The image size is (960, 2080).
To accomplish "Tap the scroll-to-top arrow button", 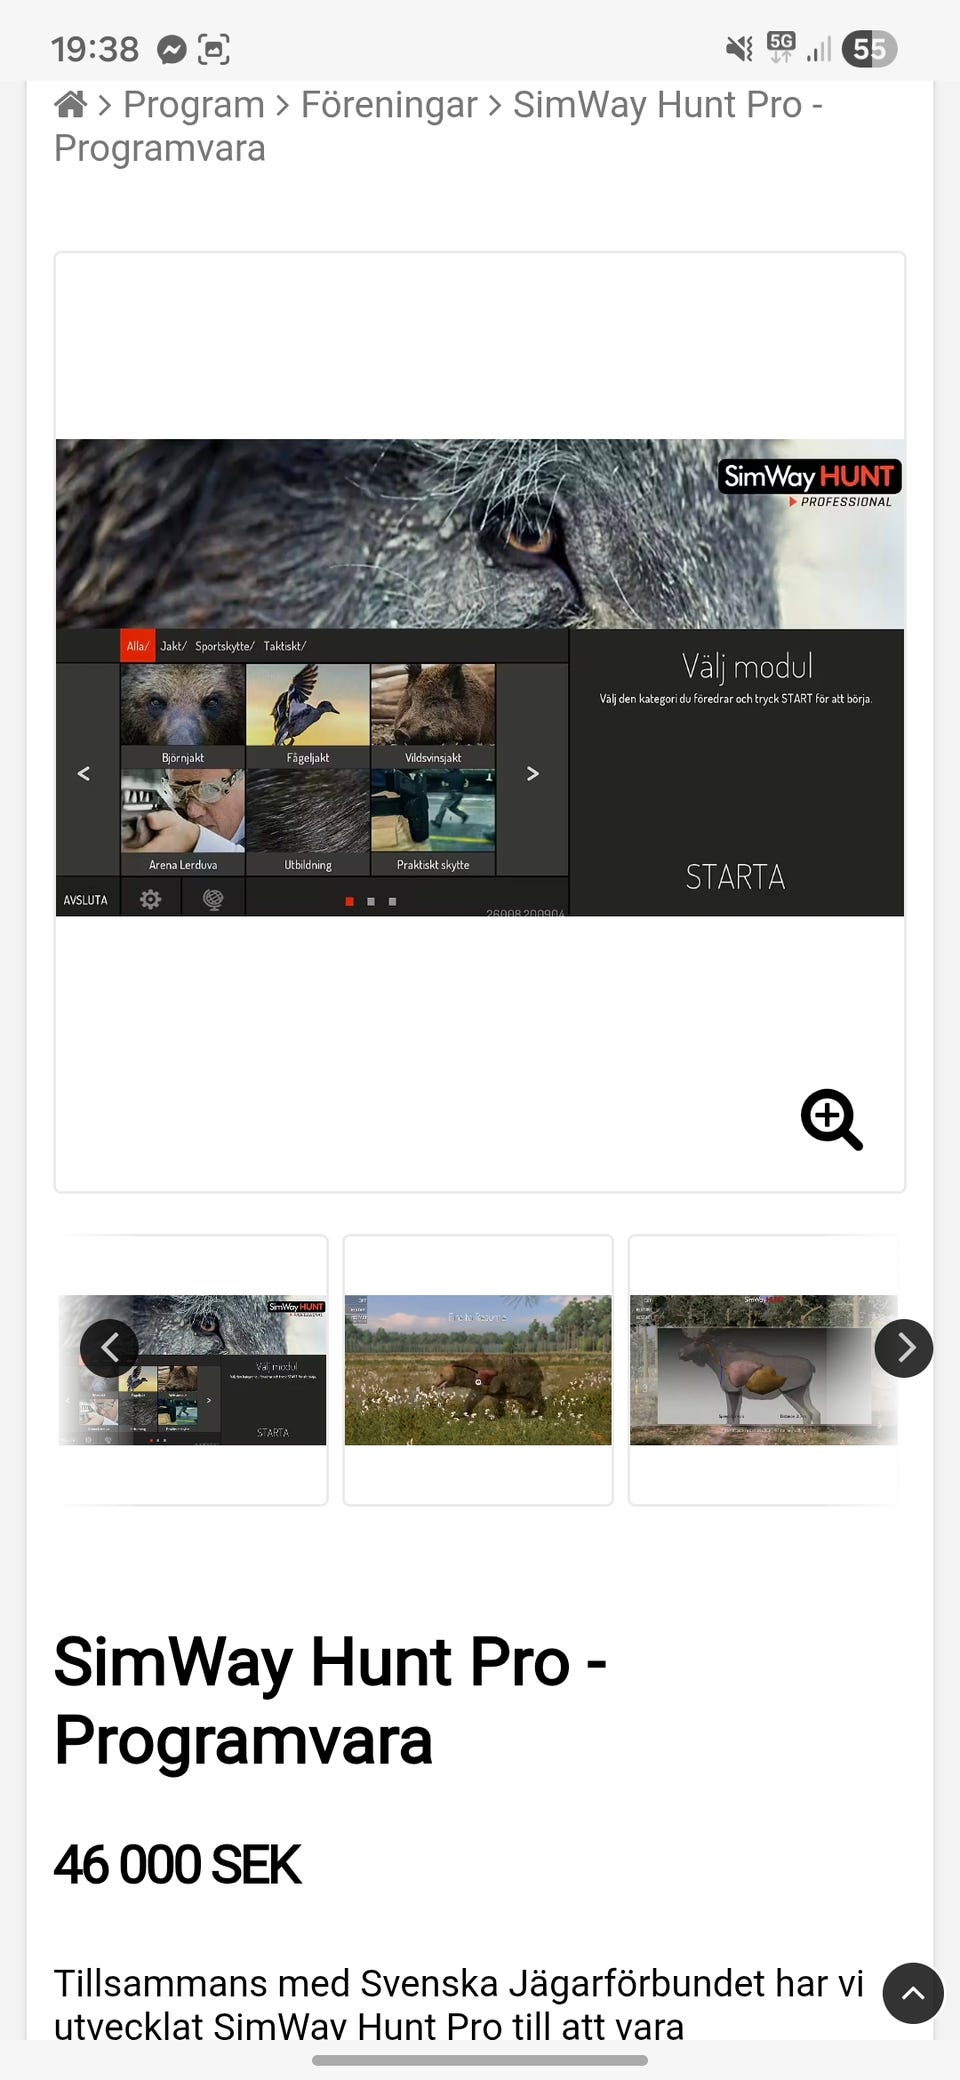I will click(913, 1993).
